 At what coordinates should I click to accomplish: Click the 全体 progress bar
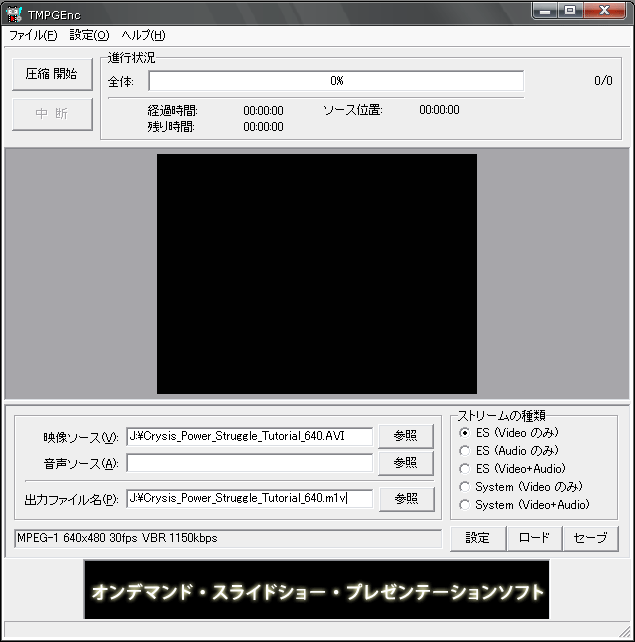[x=336, y=81]
